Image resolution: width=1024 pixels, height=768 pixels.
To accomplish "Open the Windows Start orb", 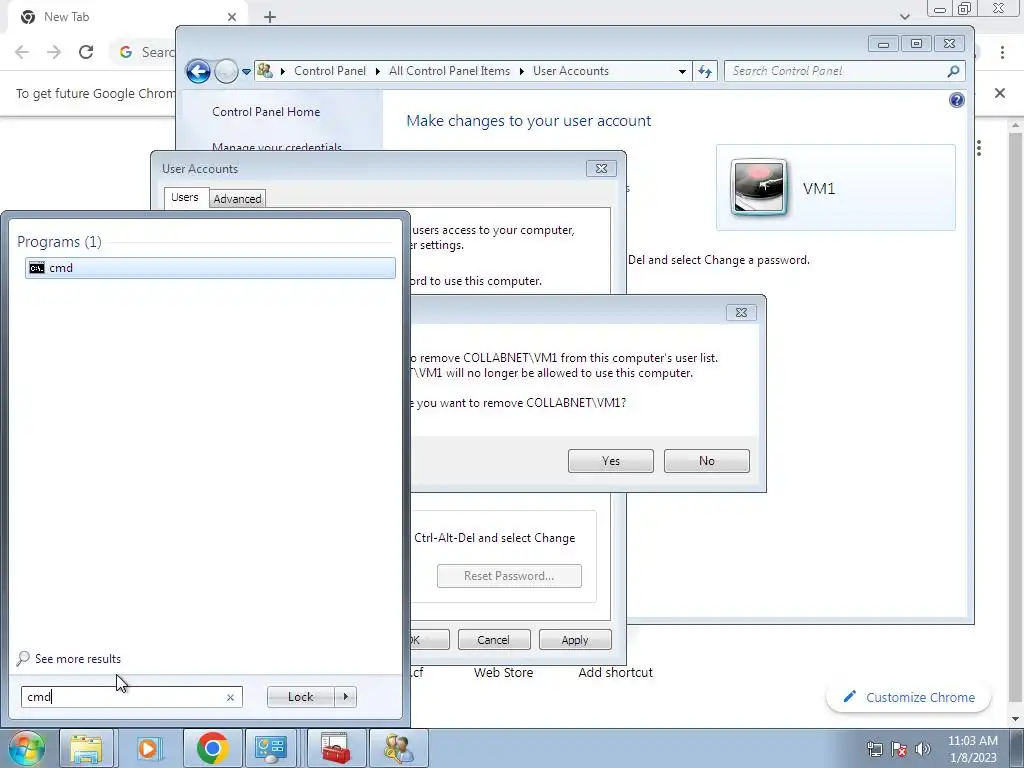I will point(26,748).
